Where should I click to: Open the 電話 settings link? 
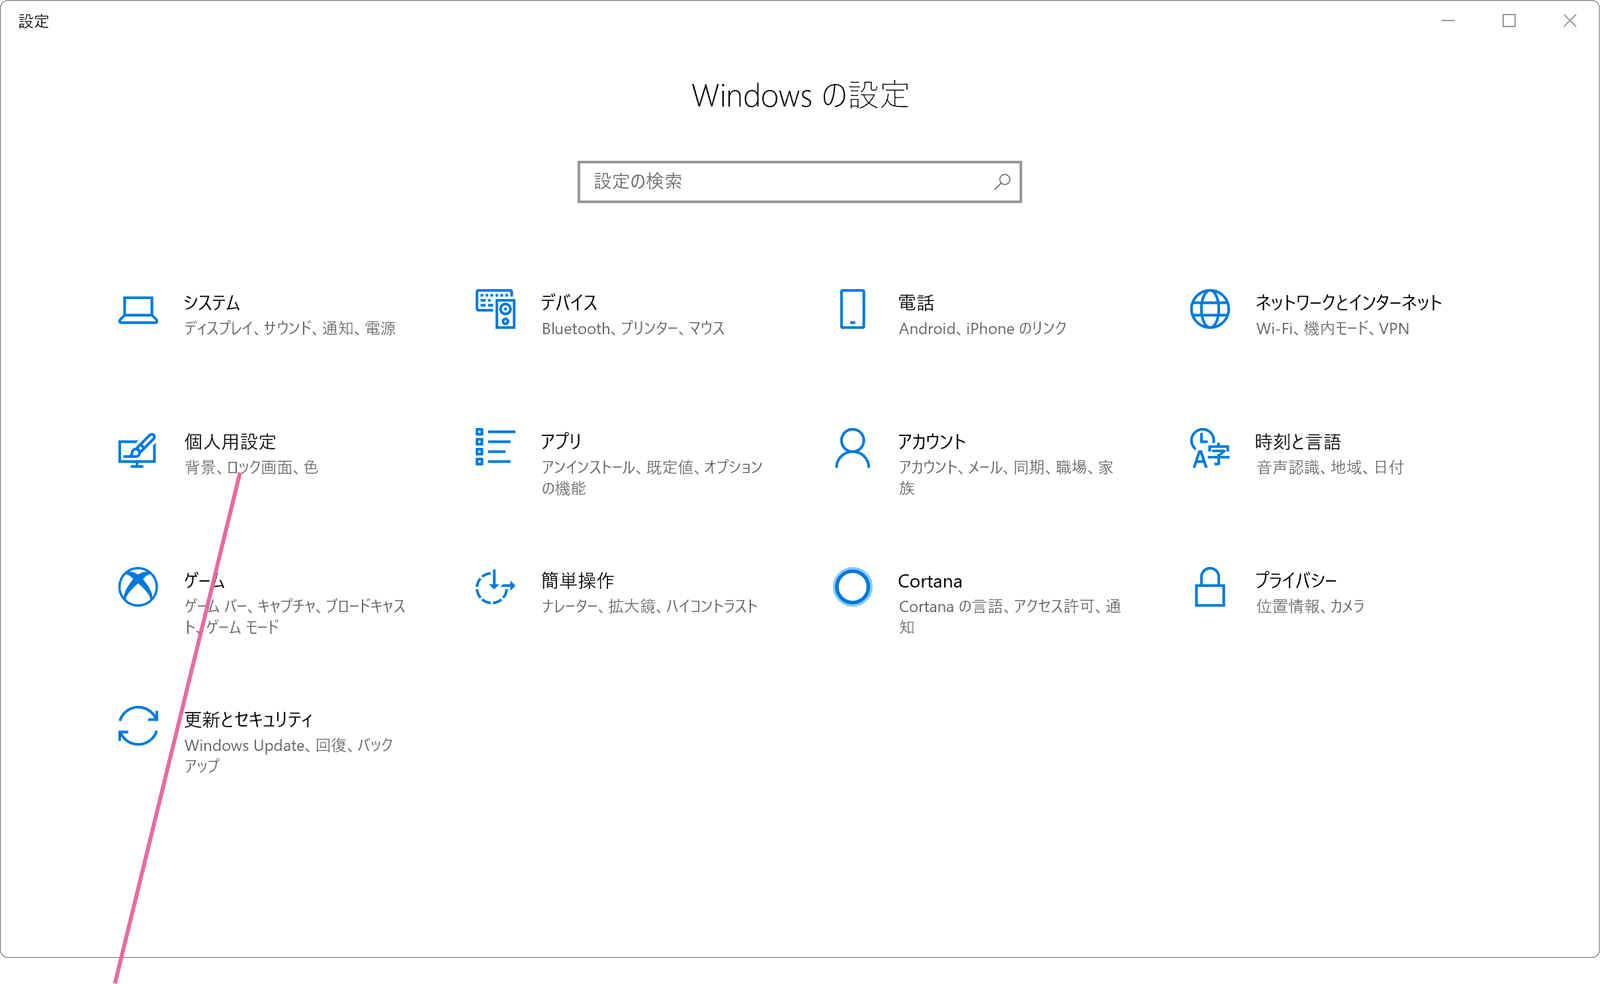[x=916, y=302]
